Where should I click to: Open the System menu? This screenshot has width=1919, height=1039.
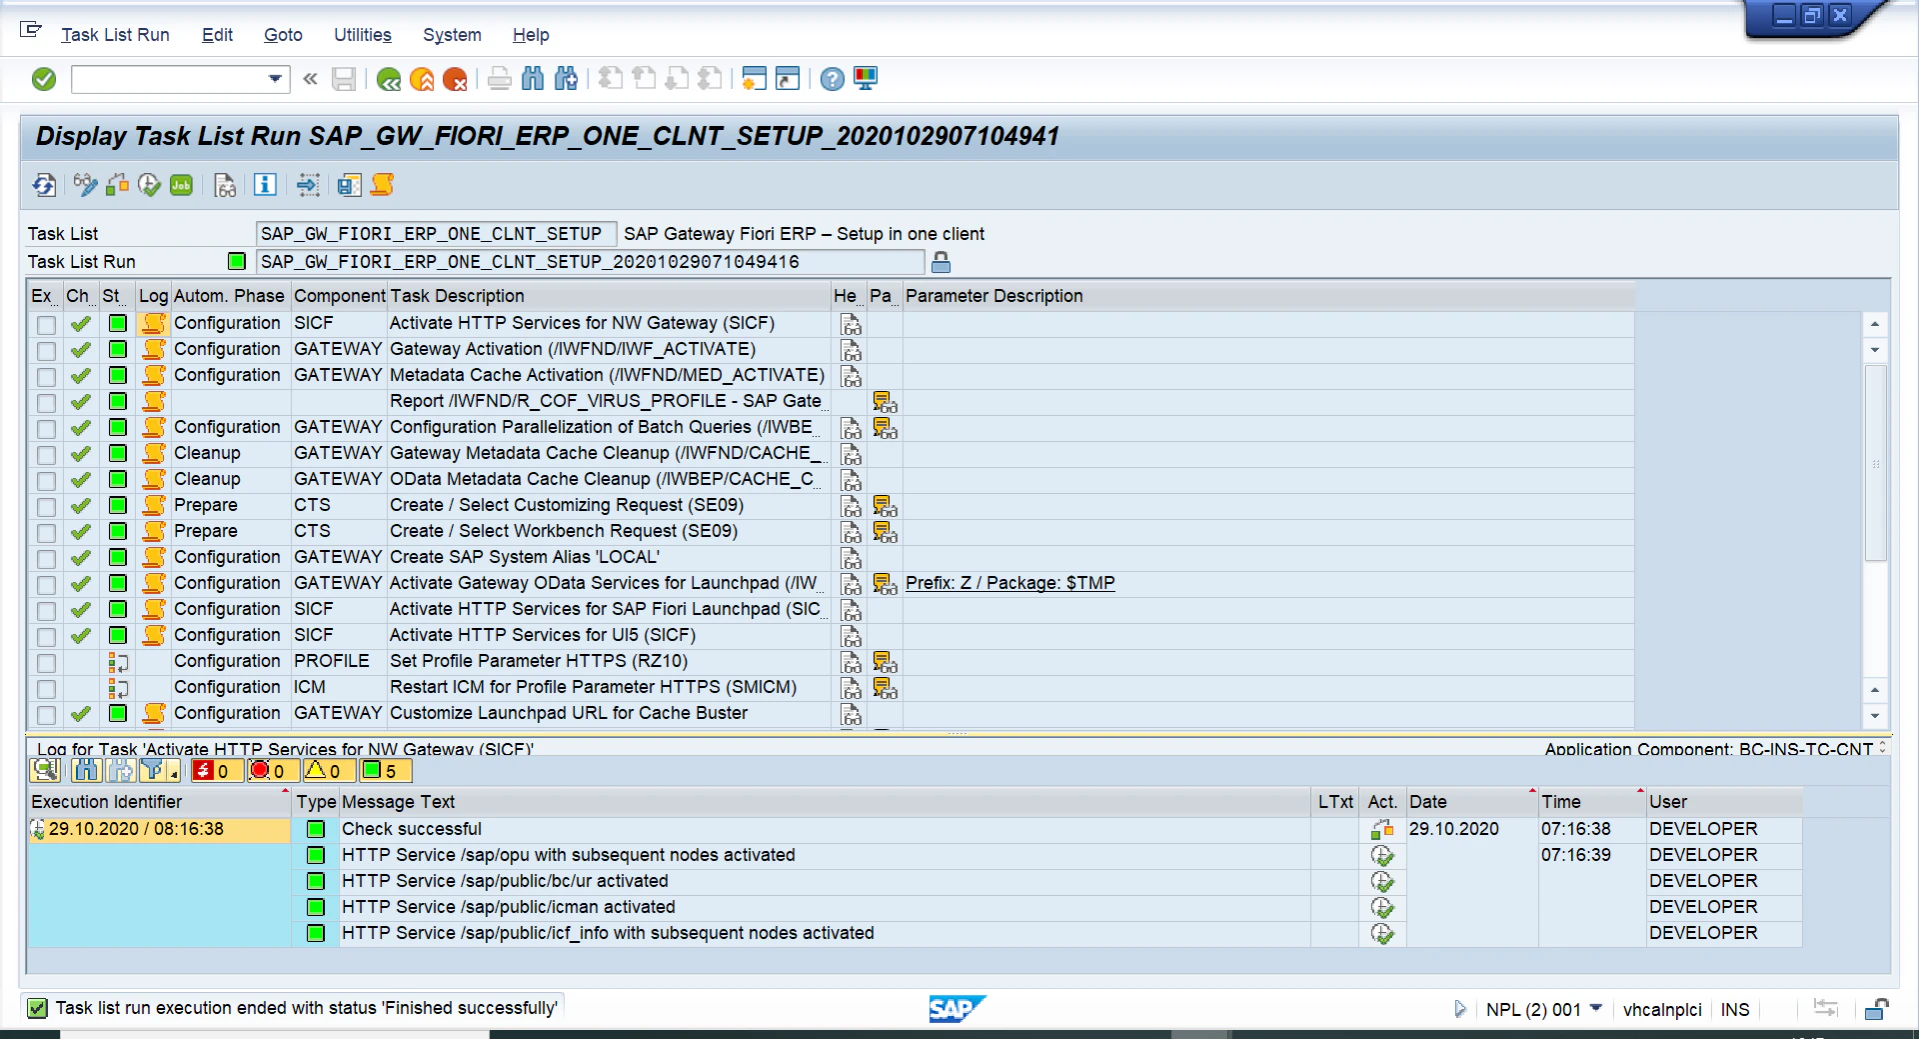452,35
